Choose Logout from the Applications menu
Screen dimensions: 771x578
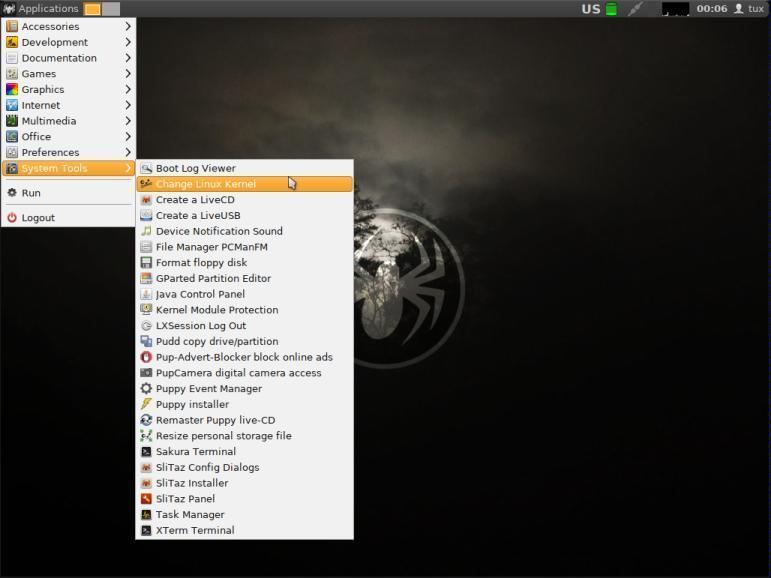click(x=68, y=217)
